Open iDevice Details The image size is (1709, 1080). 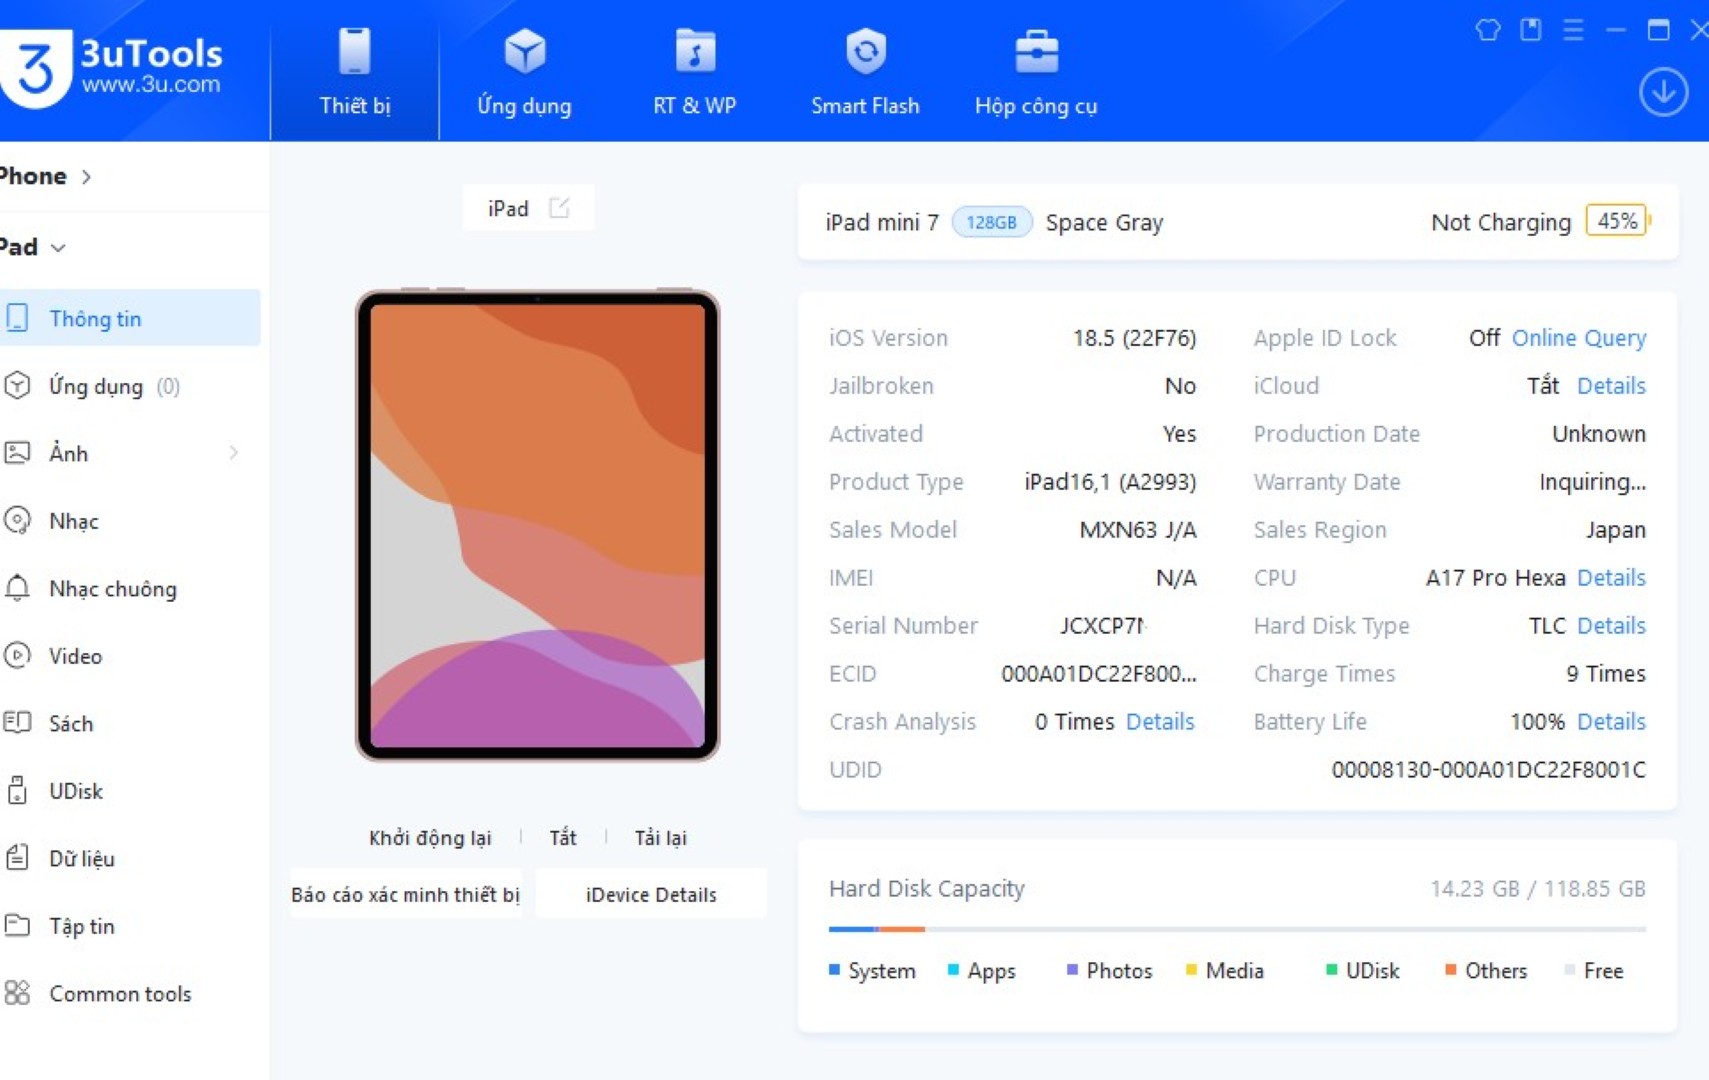pyautogui.click(x=651, y=894)
